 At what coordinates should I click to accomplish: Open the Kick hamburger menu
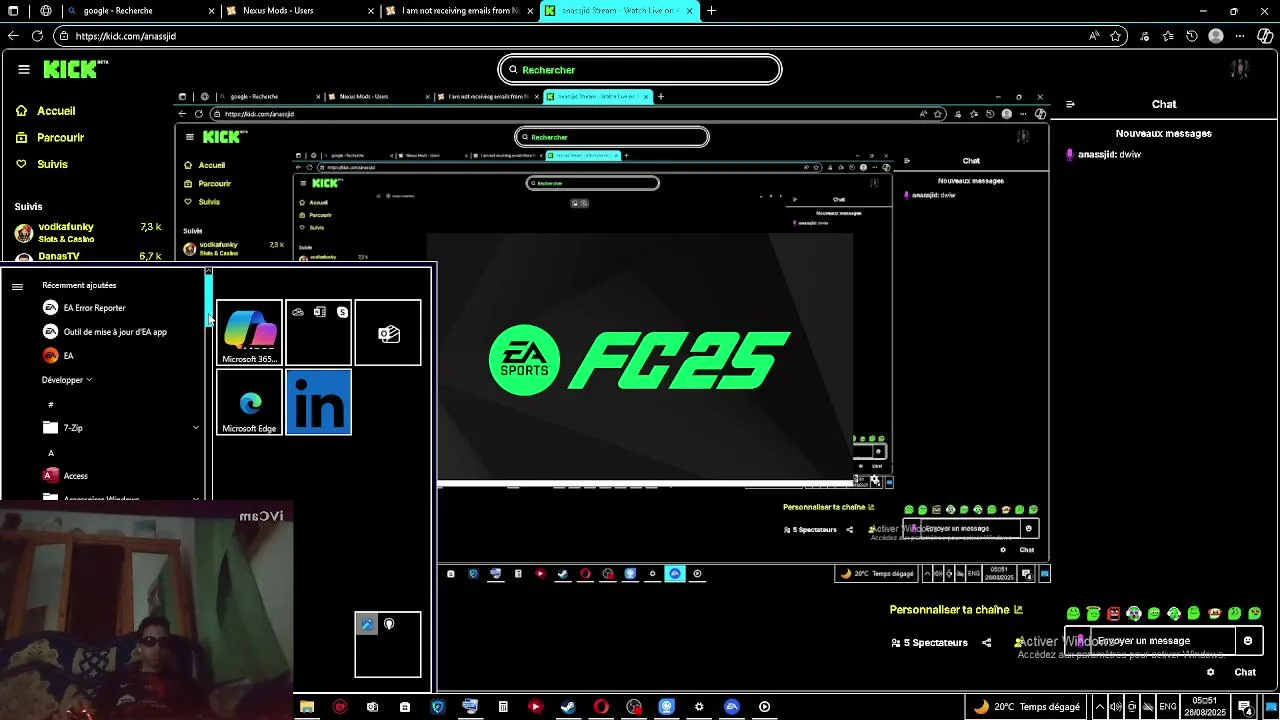coord(23,70)
